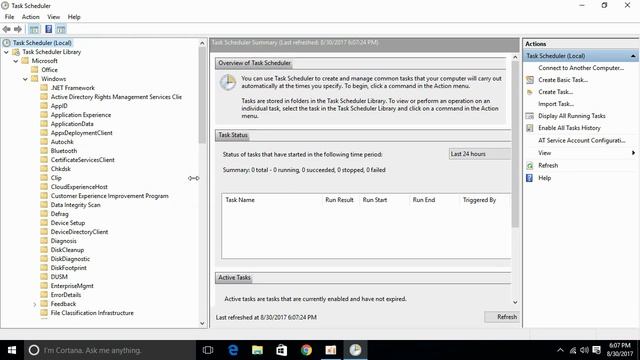Screen dimensions: 640x360
Task: Click the summary pane scroll down arrow
Action: pos(515,302)
